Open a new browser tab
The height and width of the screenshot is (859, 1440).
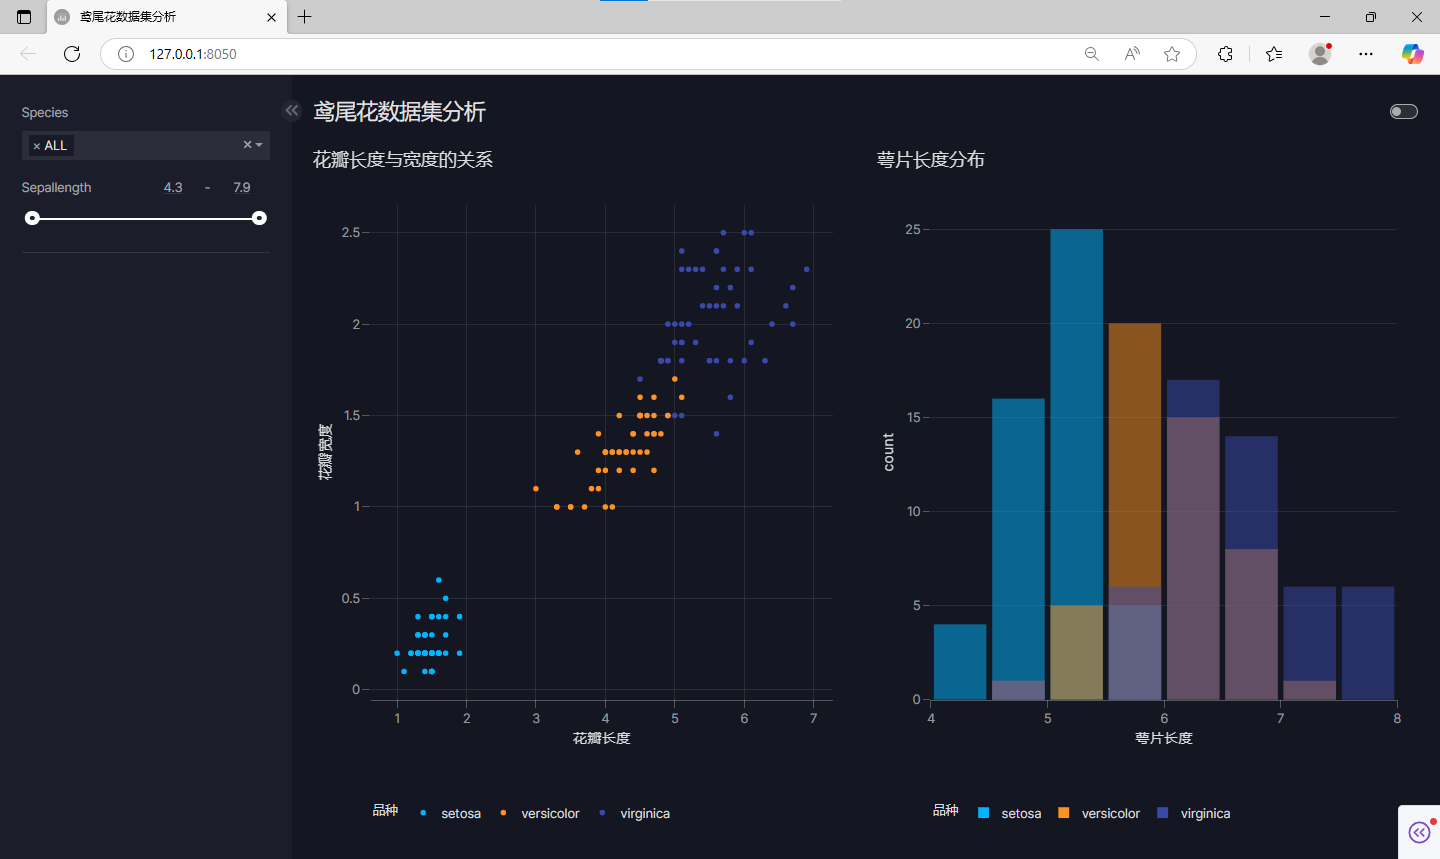(x=304, y=16)
